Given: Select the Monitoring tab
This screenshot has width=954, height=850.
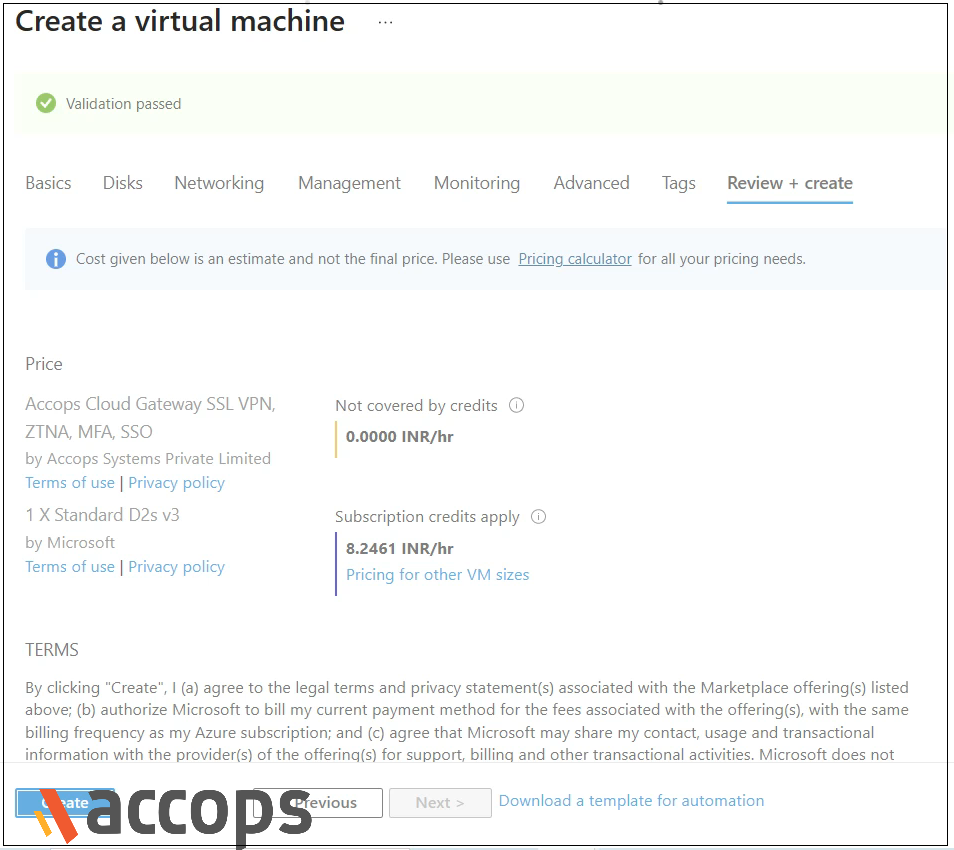Looking at the screenshot, I should pyautogui.click(x=477, y=183).
